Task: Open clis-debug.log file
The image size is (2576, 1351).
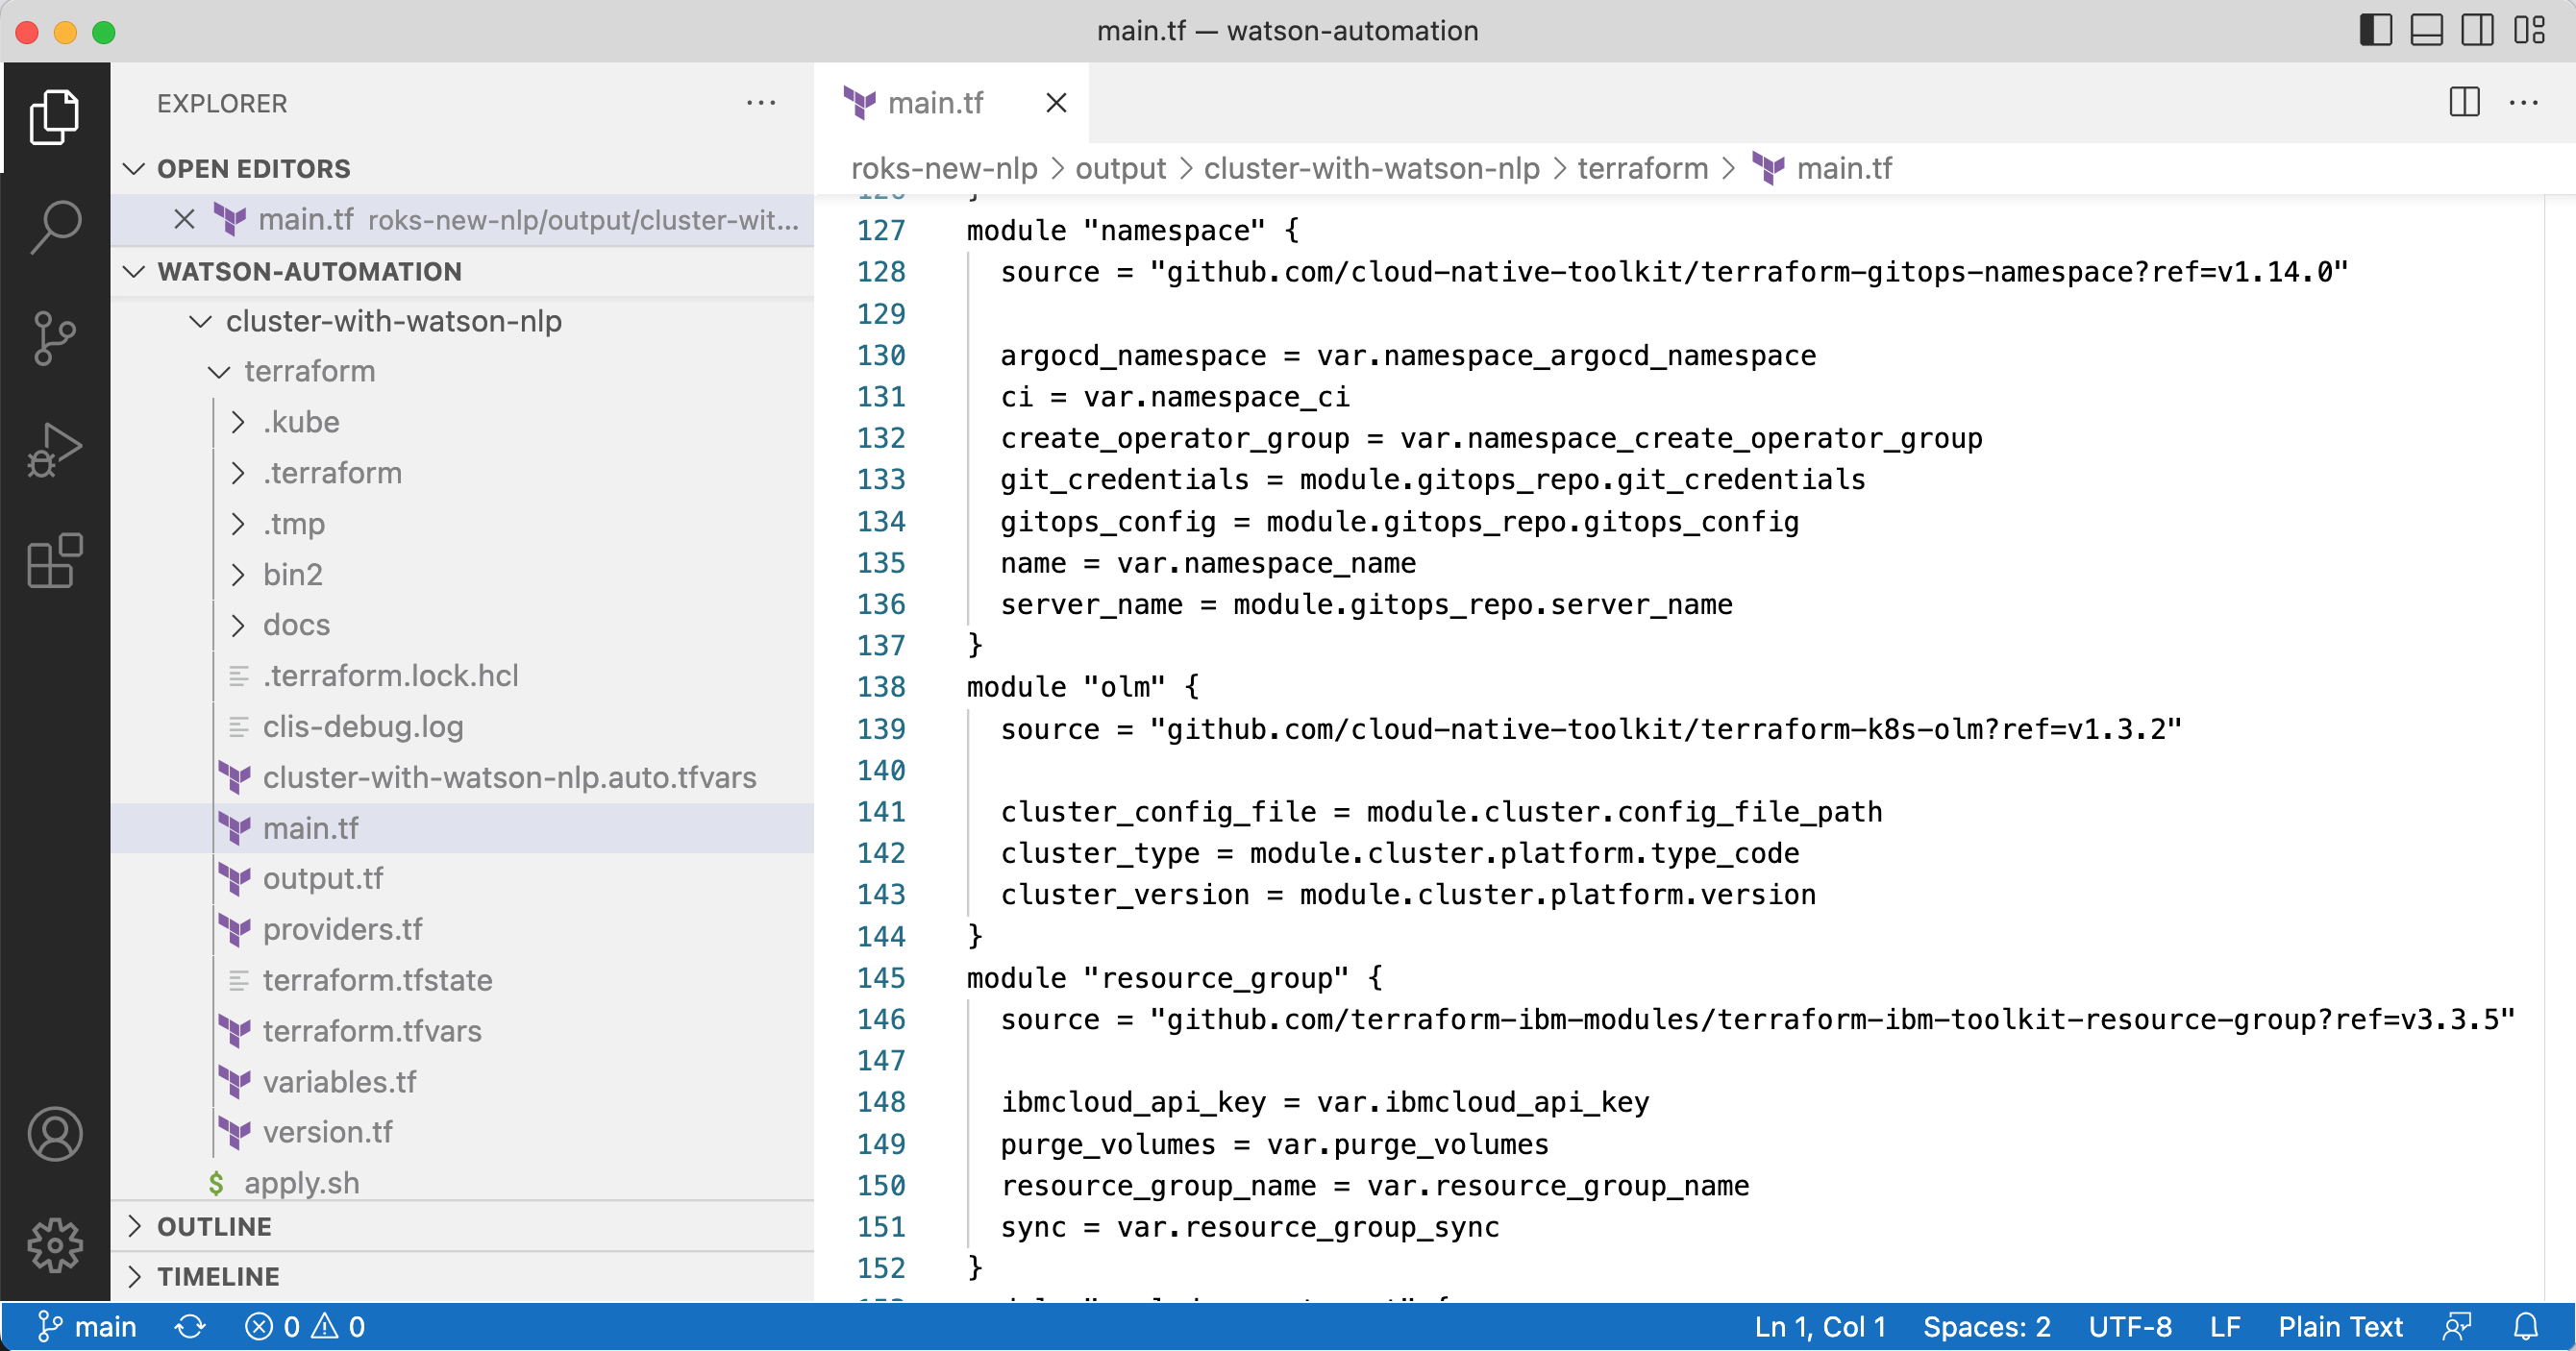Action: tap(462, 727)
